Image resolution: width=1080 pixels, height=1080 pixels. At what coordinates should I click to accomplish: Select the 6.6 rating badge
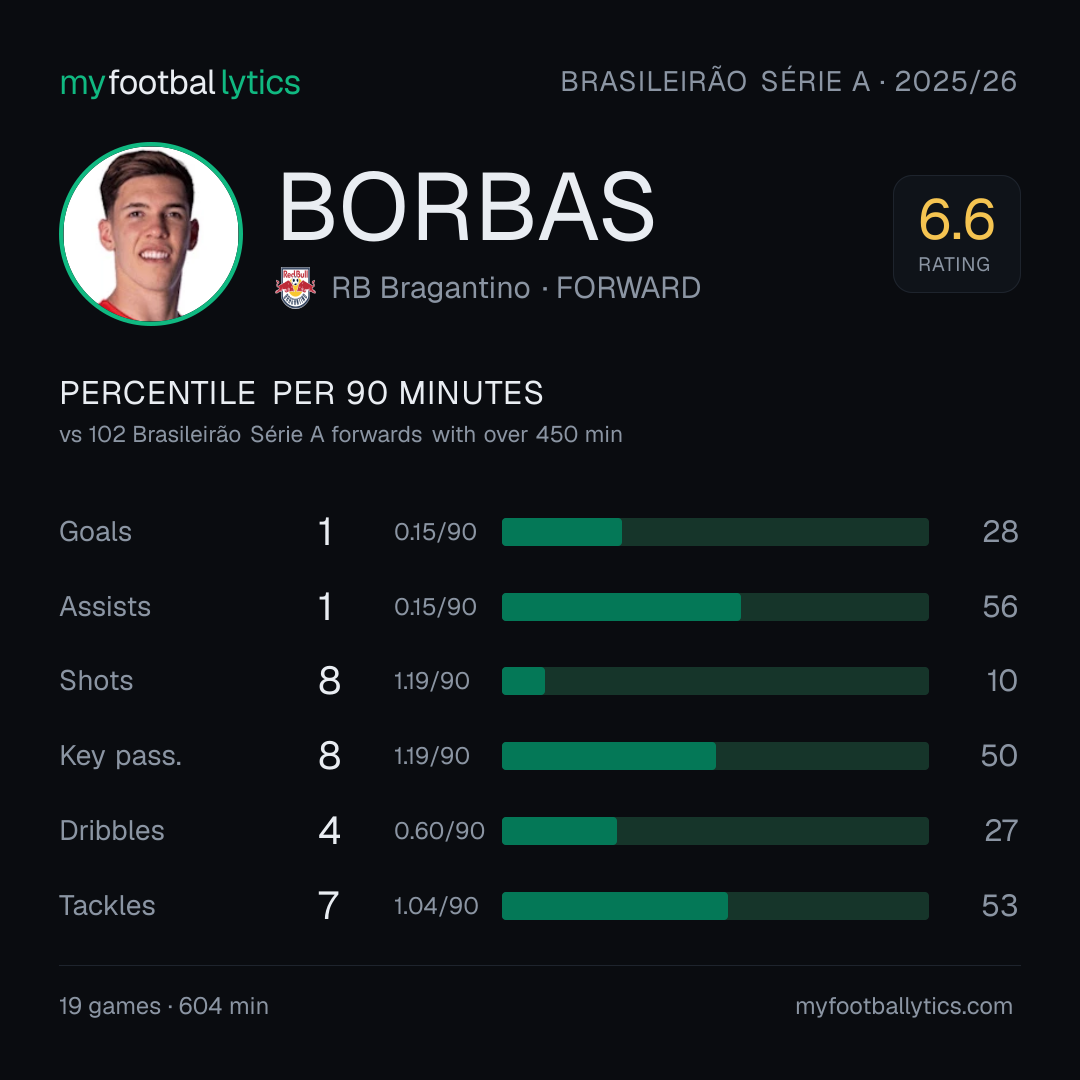click(957, 233)
